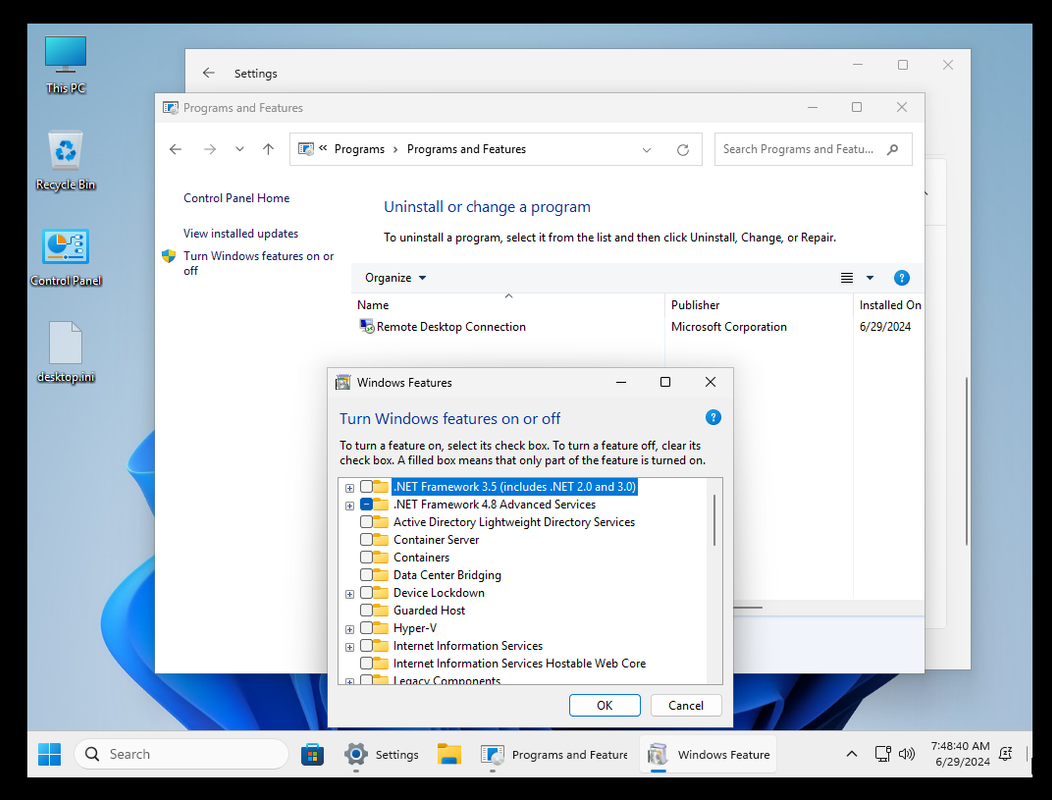Expand the Internet Information Services node

point(350,647)
